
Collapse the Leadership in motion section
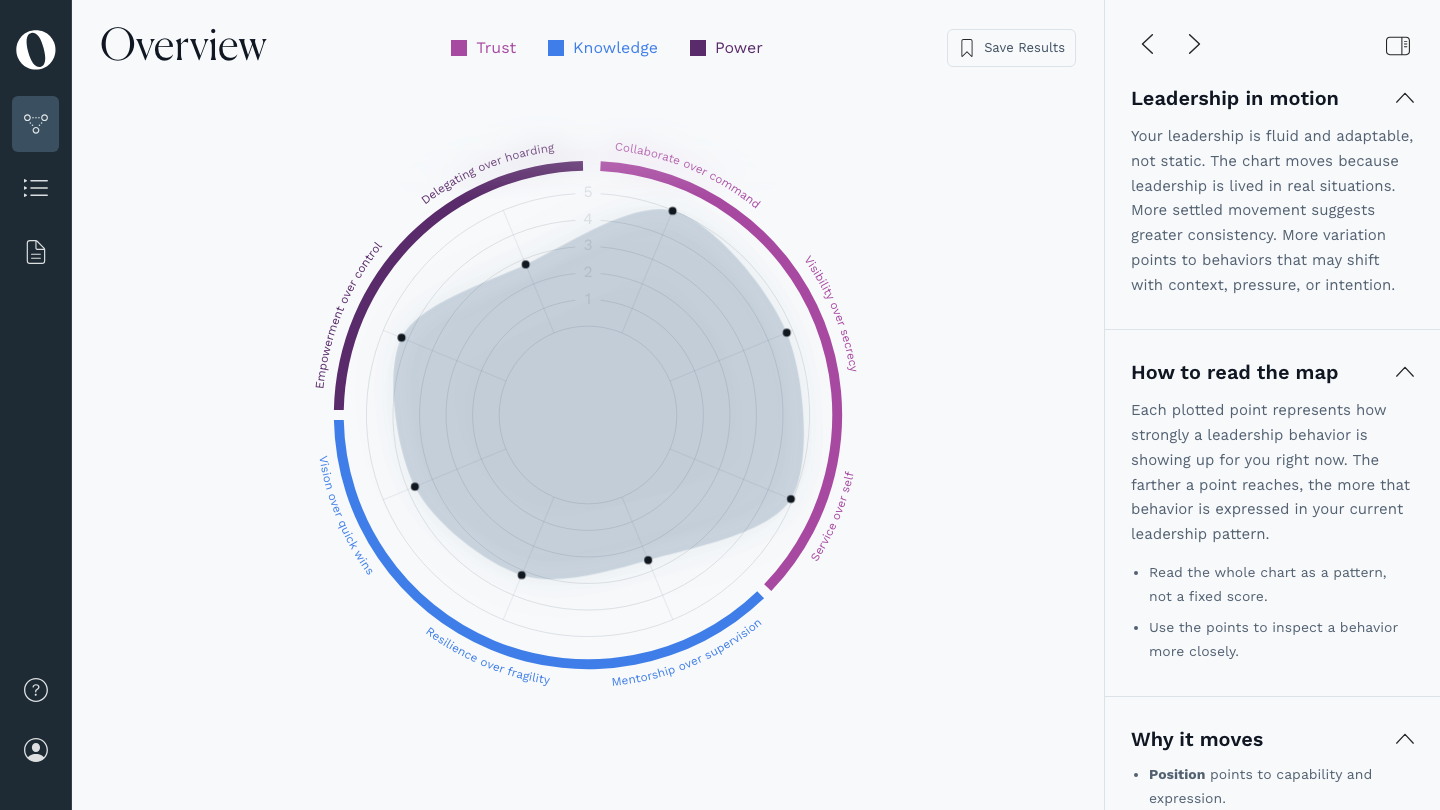point(1404,98)
